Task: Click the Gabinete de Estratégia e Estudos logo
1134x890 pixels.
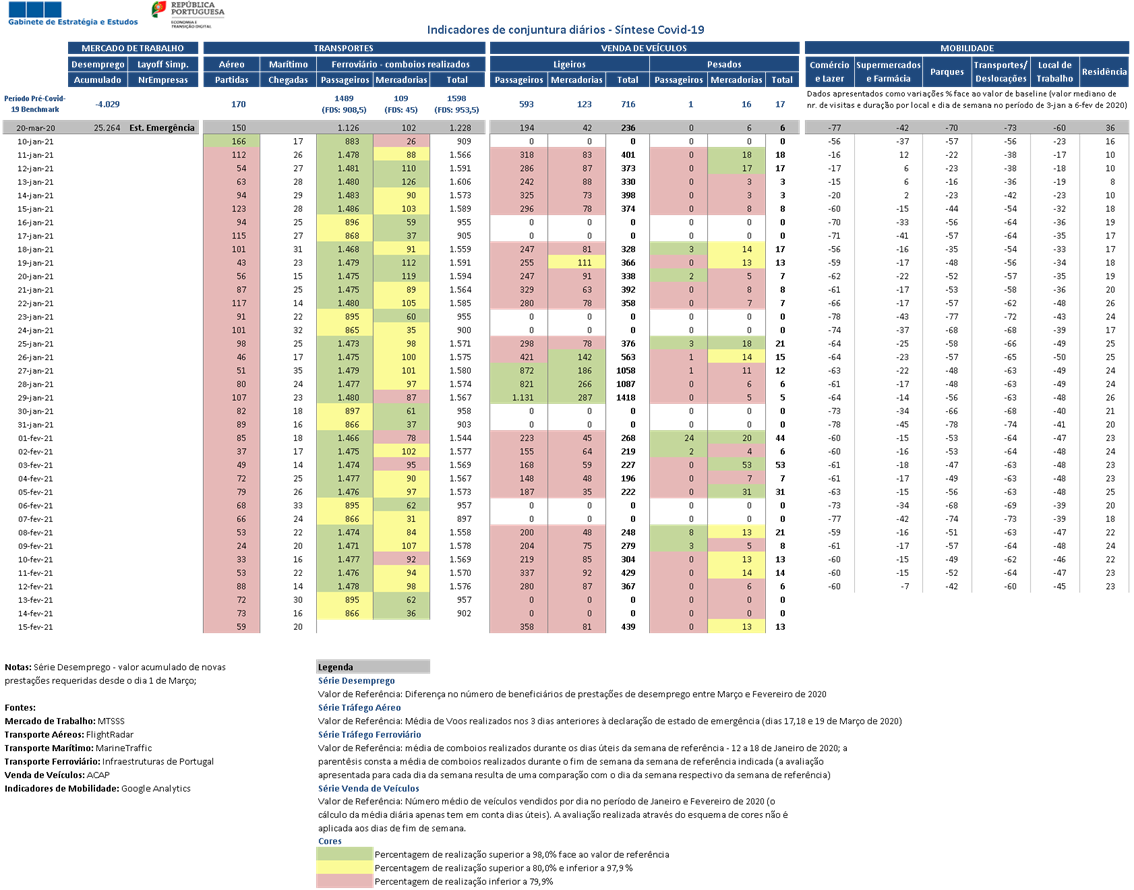Action: [72, 14]
